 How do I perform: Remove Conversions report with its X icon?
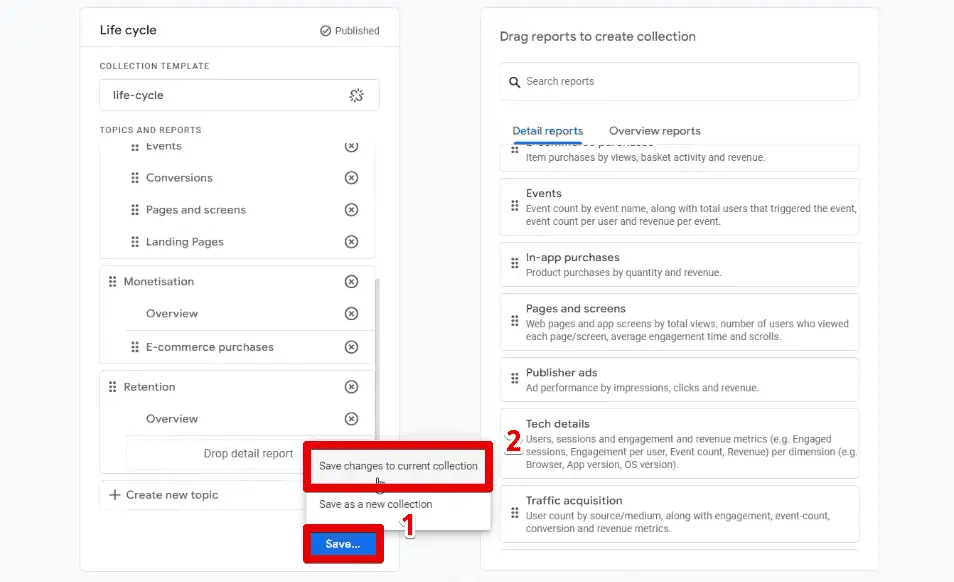[x=351, y=178]
